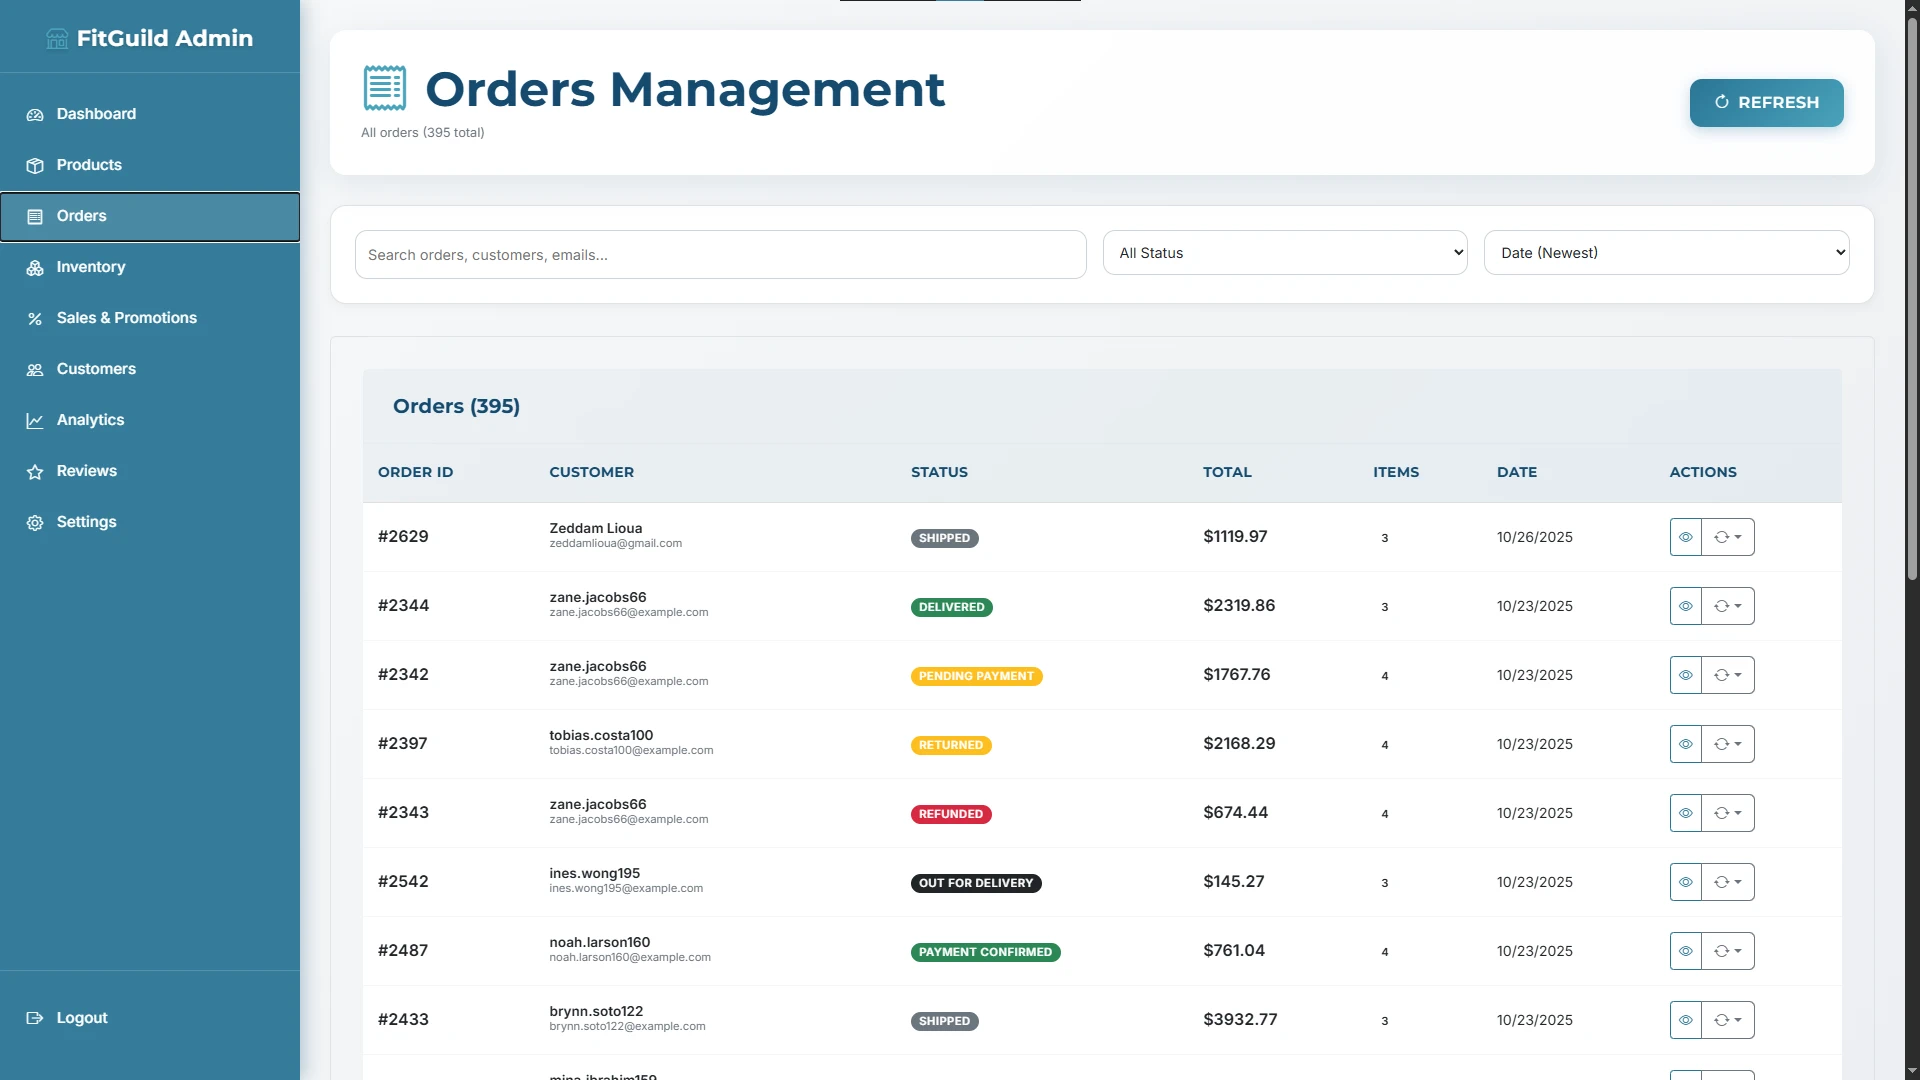Open the Products section

tap(150, 165)
